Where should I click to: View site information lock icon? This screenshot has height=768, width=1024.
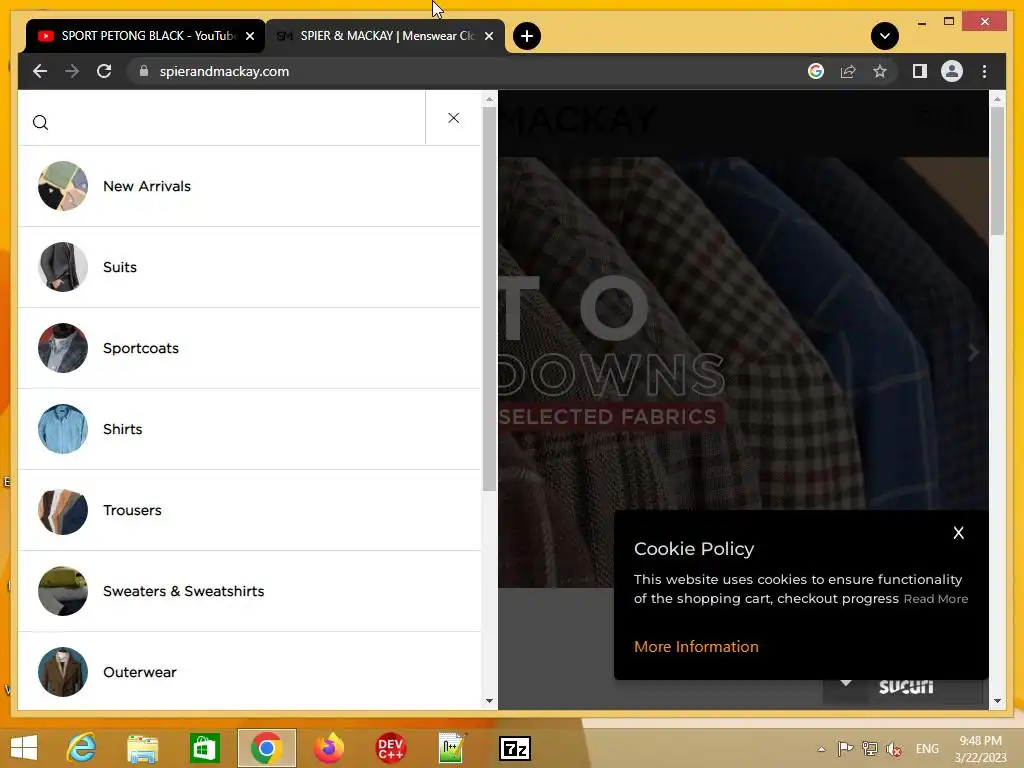point(144,71)
